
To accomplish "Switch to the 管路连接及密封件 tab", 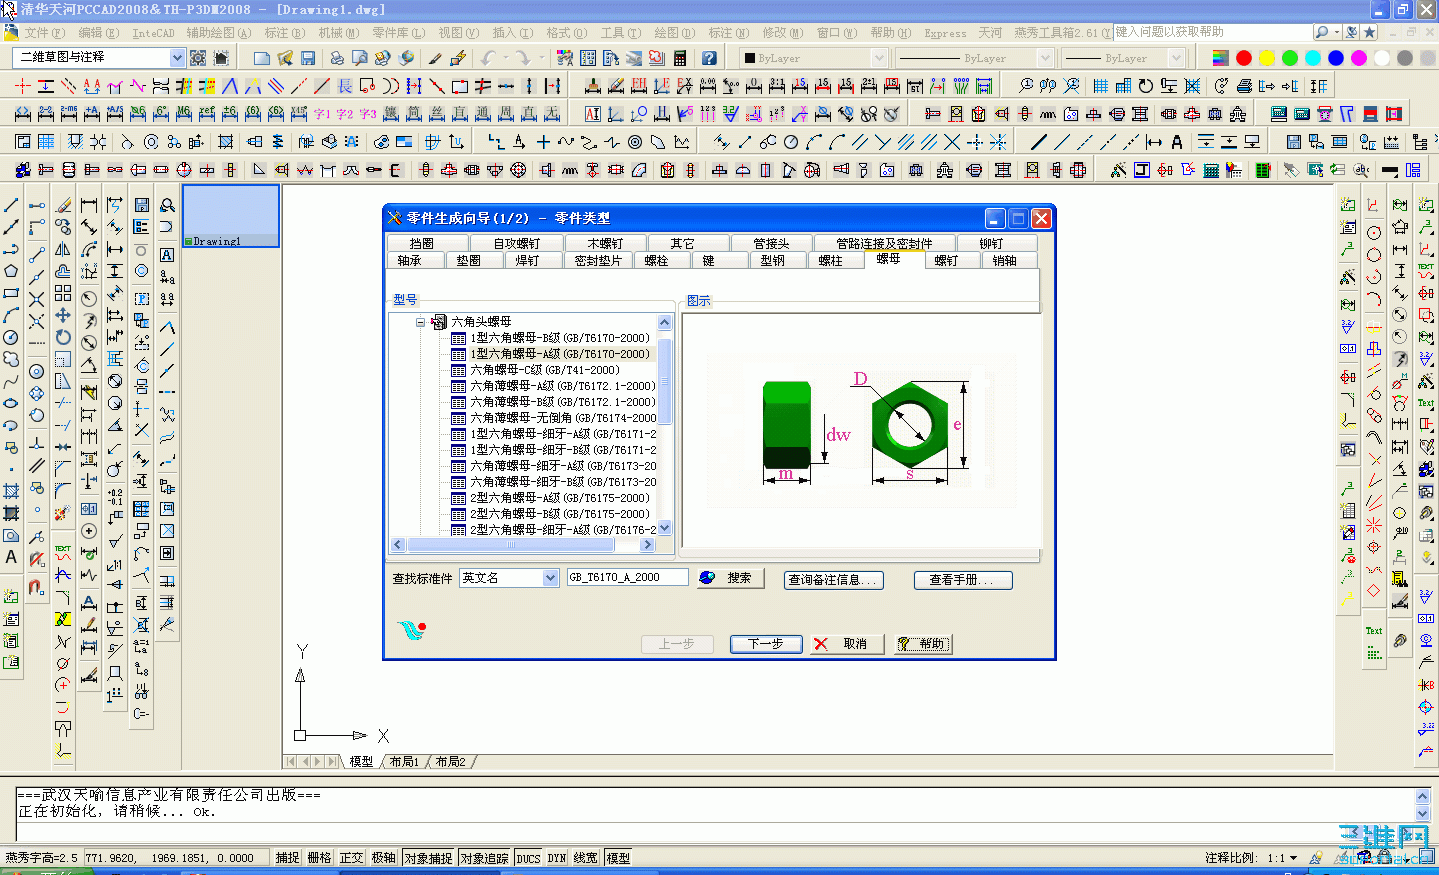I will [x=884, y=243].
